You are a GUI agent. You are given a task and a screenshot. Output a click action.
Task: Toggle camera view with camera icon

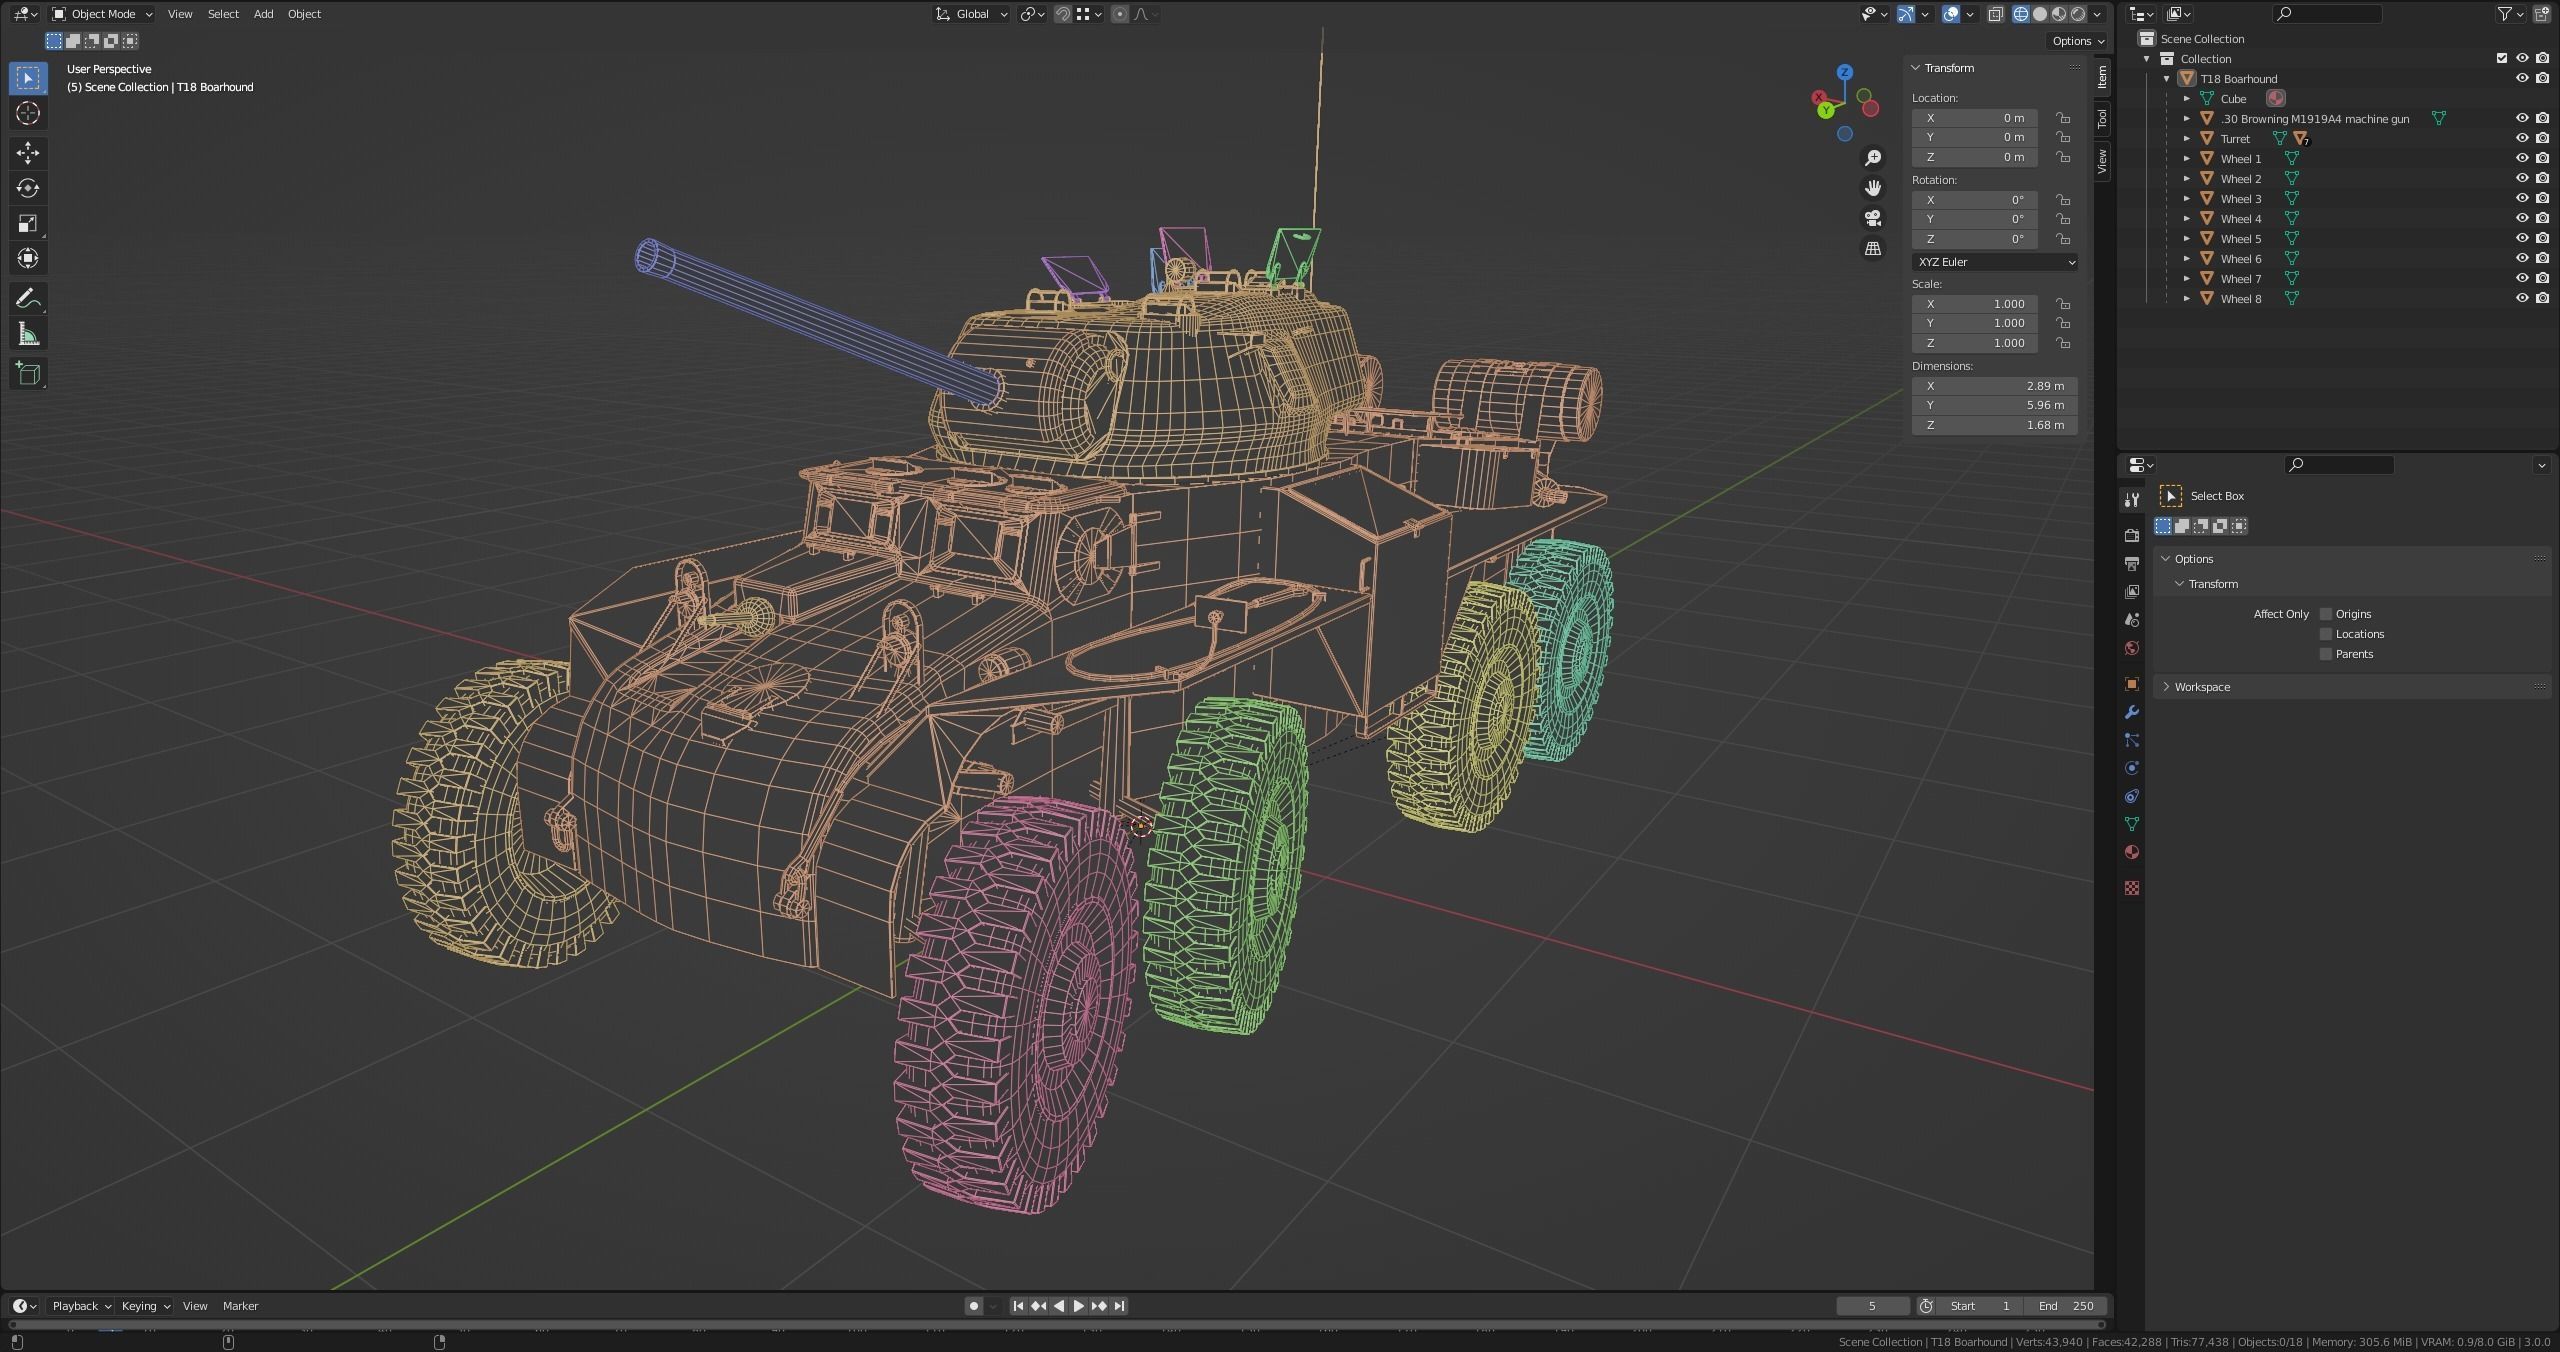tap(1873, 218)
